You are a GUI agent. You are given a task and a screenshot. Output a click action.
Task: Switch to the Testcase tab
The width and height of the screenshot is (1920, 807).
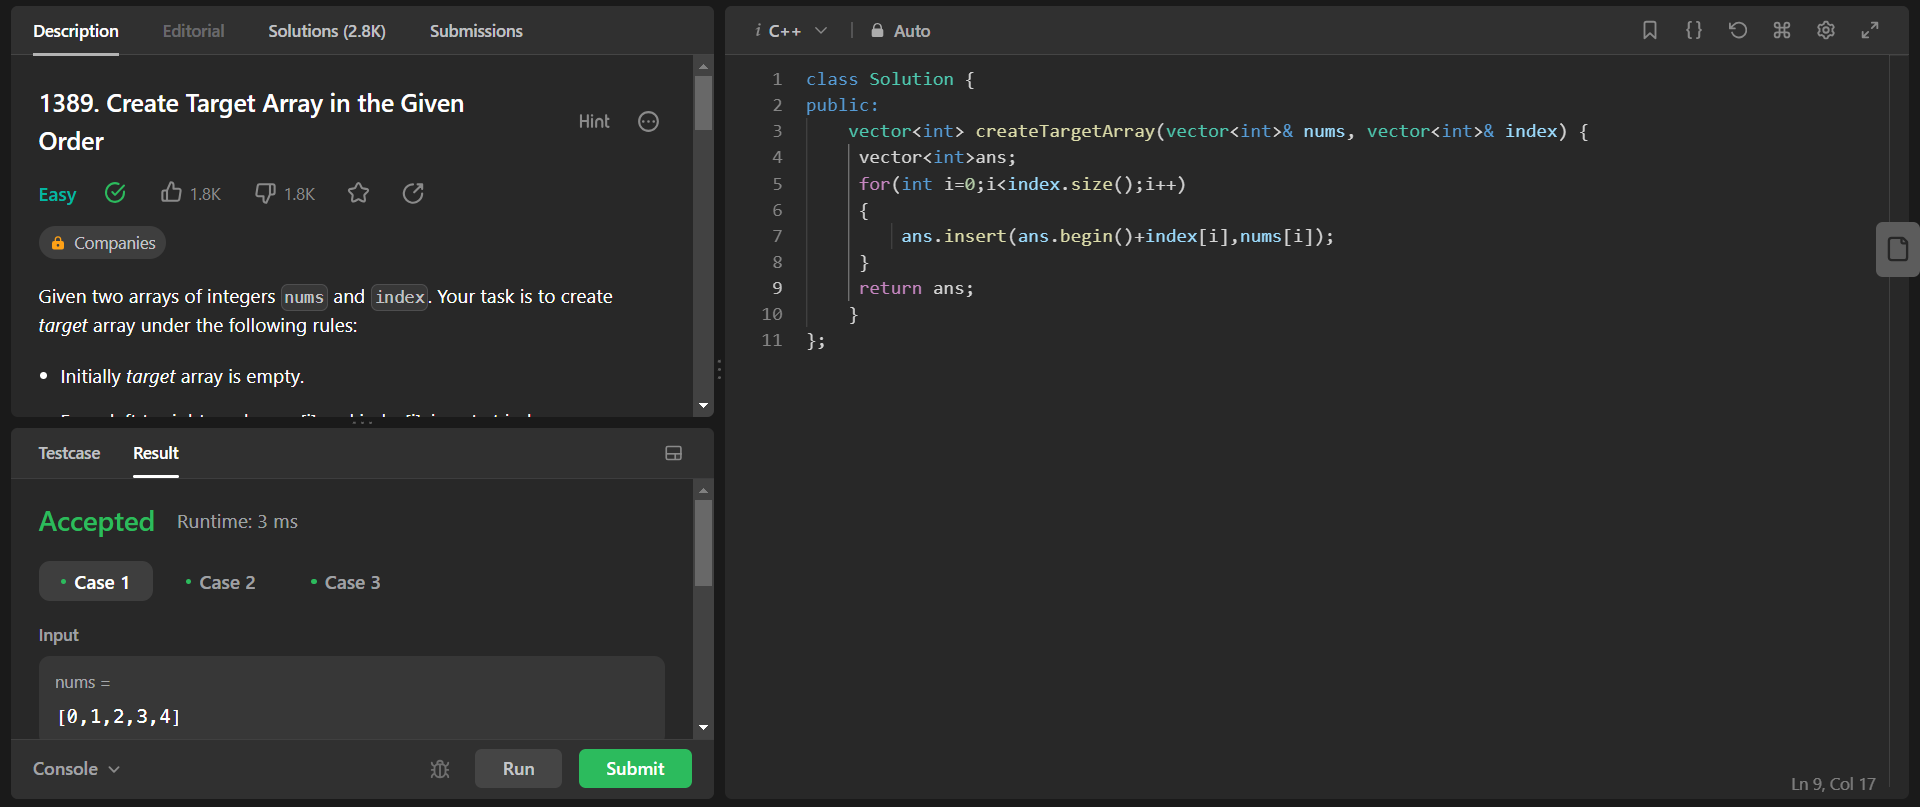[69, 453]
